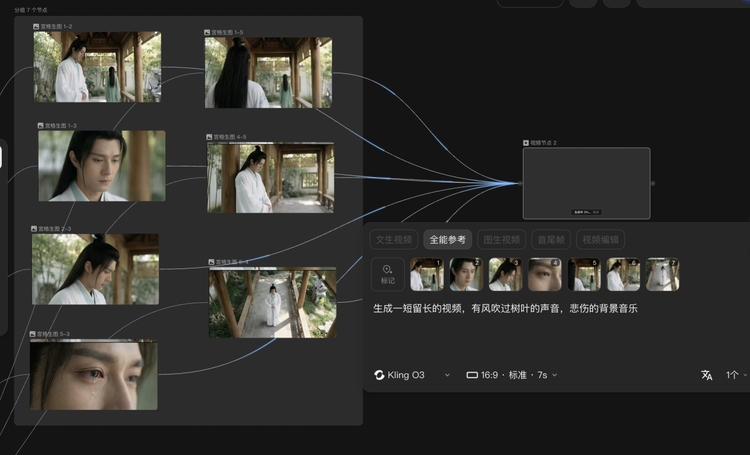Select reference thumbnail number 1
The image size is (750, 455).
pos(427,274)
